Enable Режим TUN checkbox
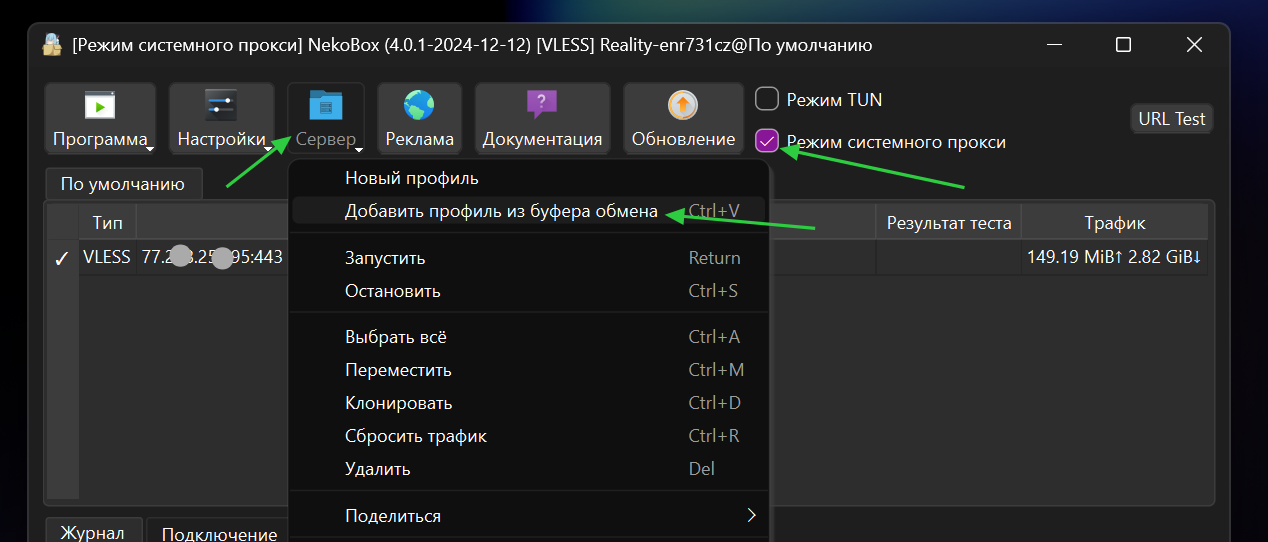This screenshot has width=1268, height=542. tap(767, 99)
